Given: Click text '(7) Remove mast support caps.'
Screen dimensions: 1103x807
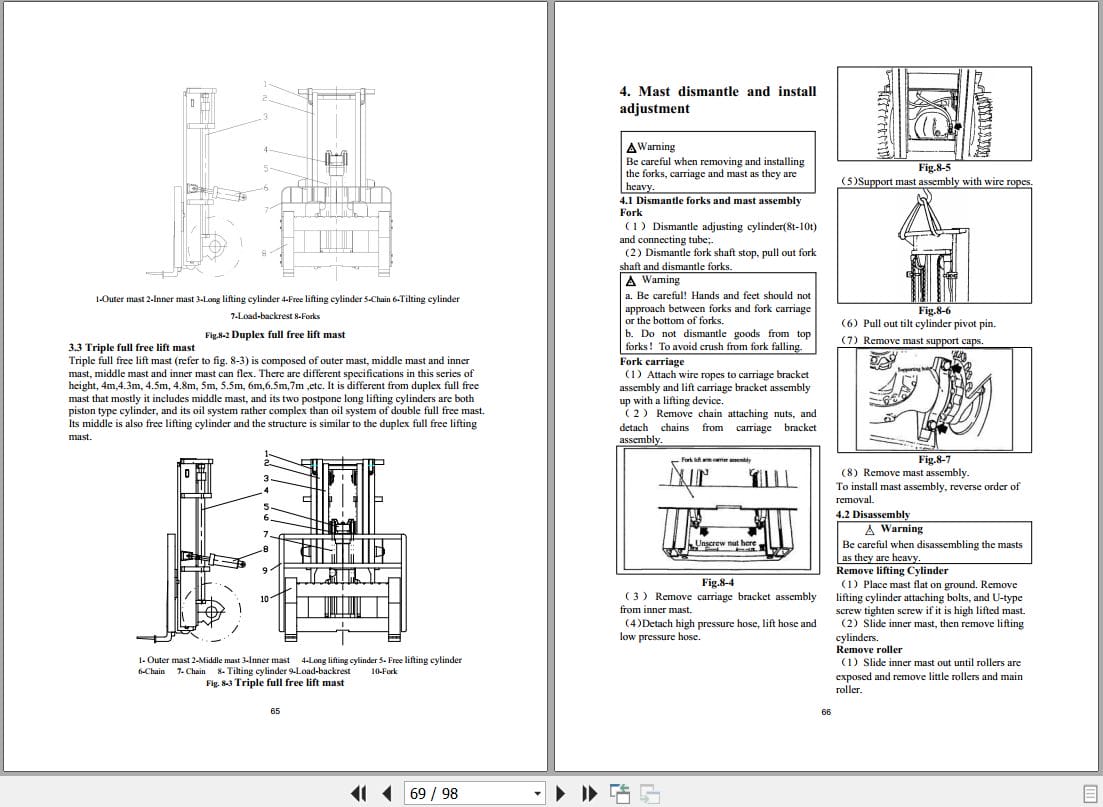Looking at the screenshot, I should (x=912, y=341).
